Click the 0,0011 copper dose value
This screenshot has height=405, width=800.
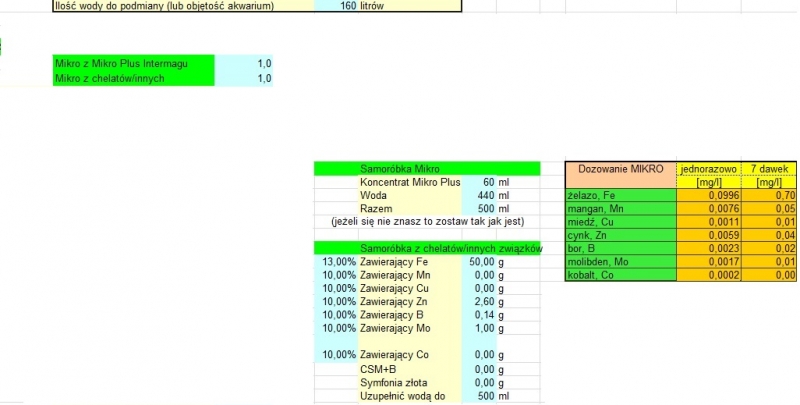pos(709,221)
